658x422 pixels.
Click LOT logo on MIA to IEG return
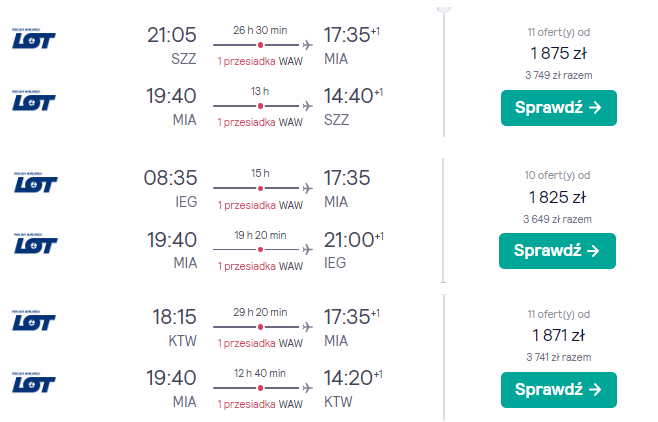coord(35,243)
